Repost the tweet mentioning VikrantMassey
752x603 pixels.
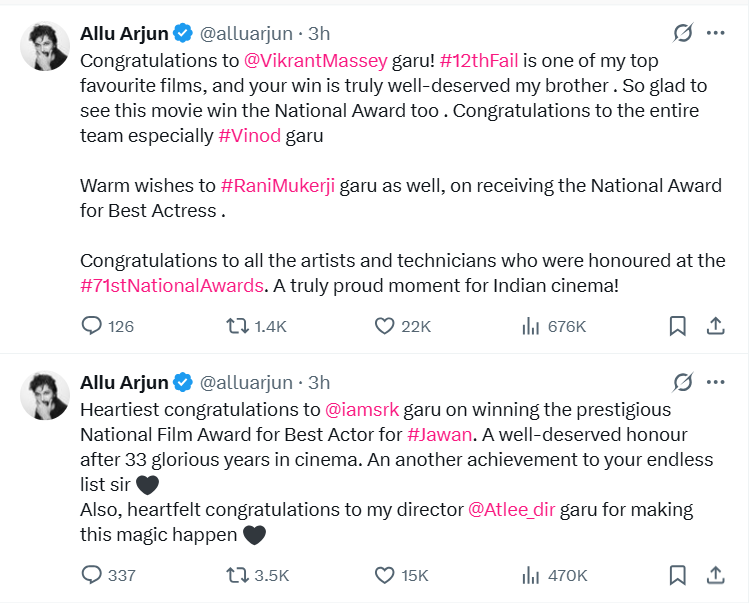click(x=238, y=326)
